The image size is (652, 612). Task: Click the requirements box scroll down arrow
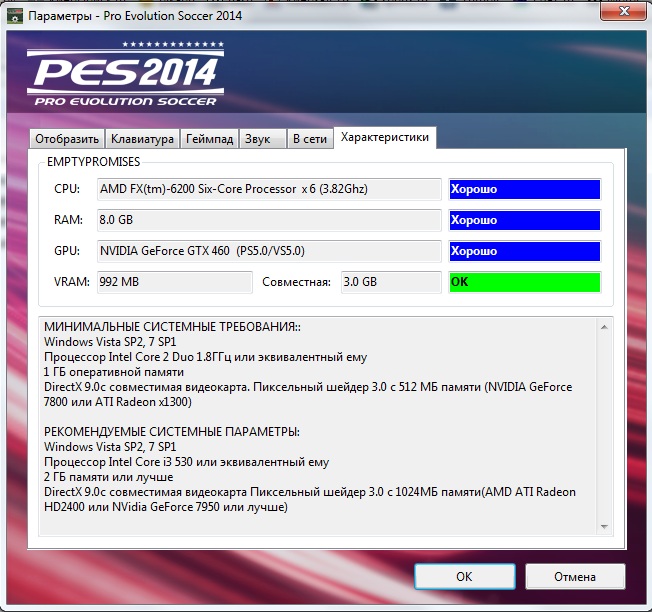[x=604, y=527]
